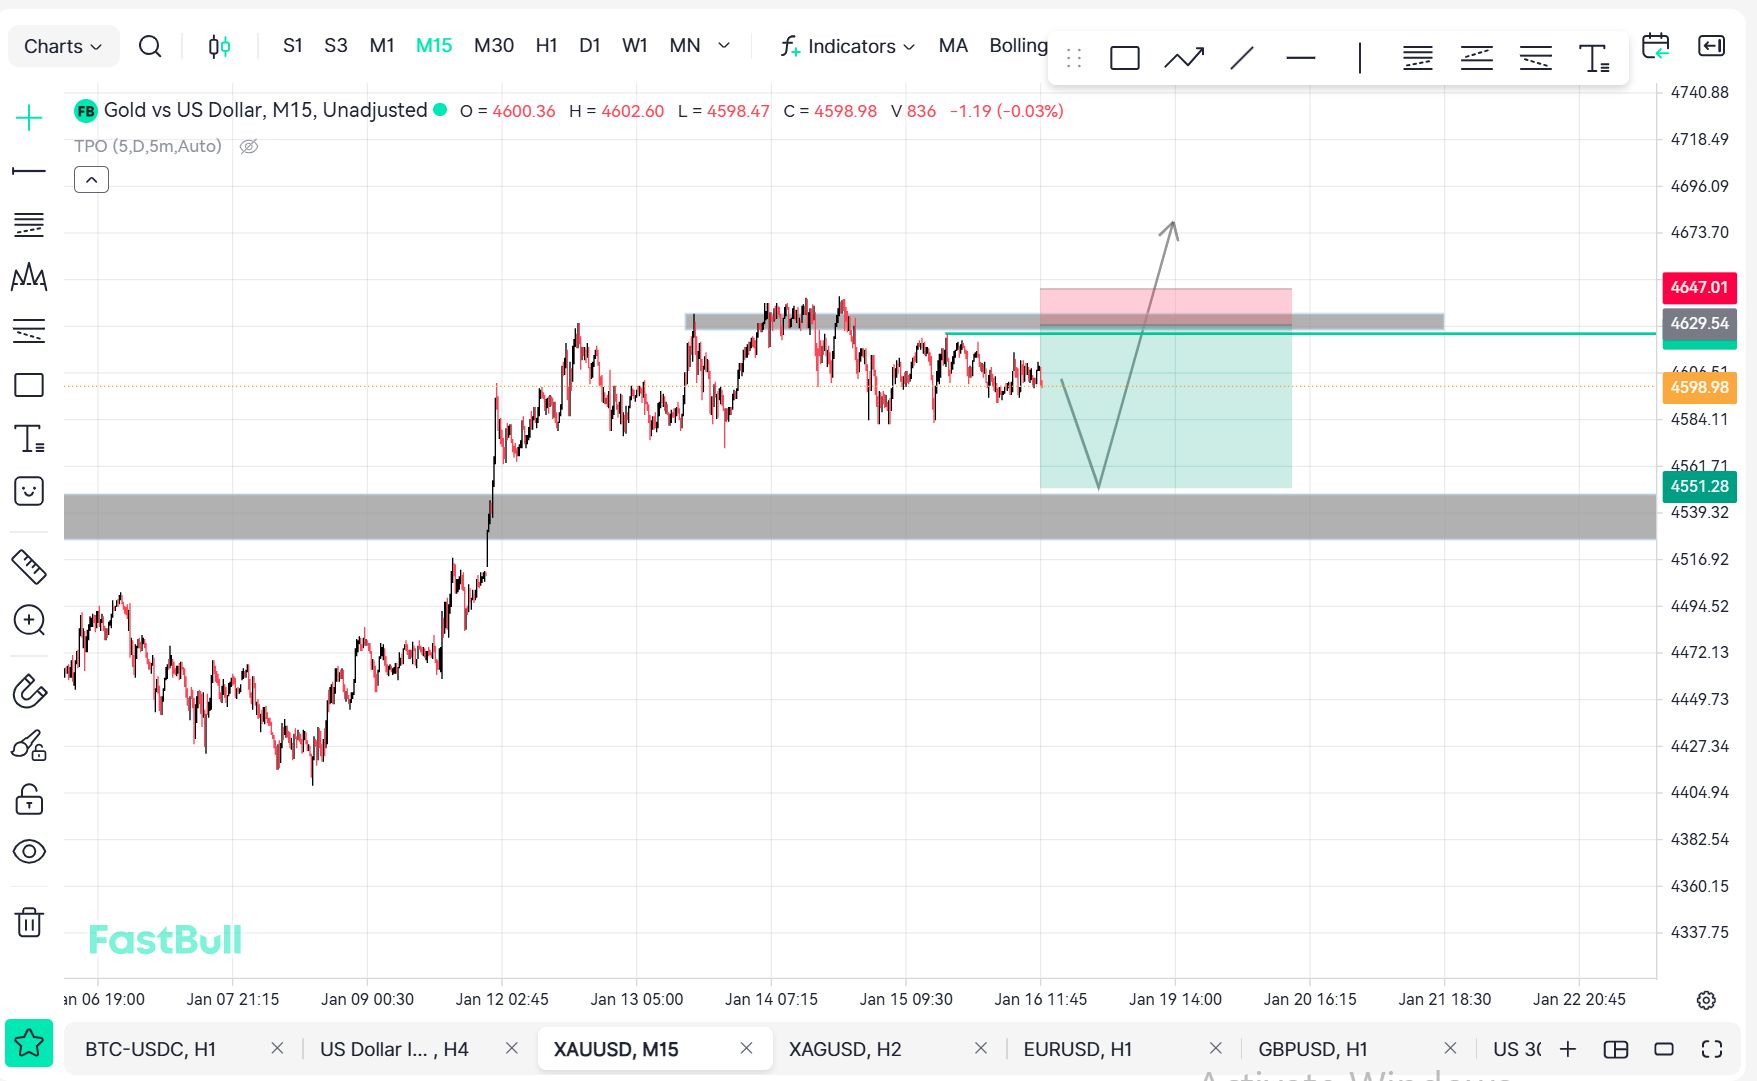Select the ruler measurement tool
The image size is (1757, 1081).
29,567
